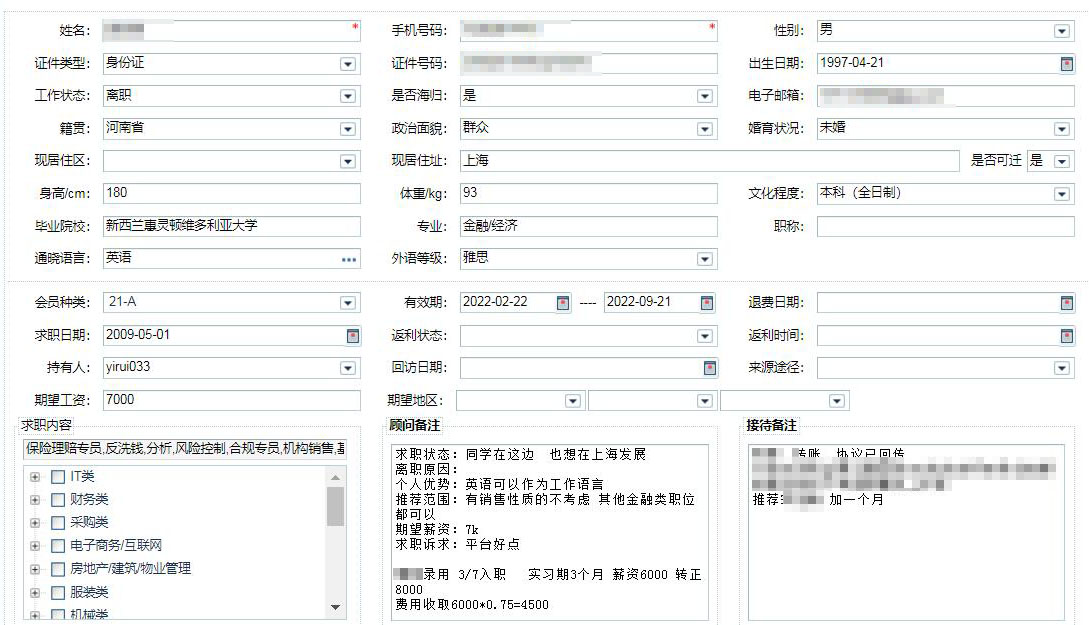This screenshot has width=1089, height=625.
Task: Expand the 财务类 tree node
Action: [35, 499]
